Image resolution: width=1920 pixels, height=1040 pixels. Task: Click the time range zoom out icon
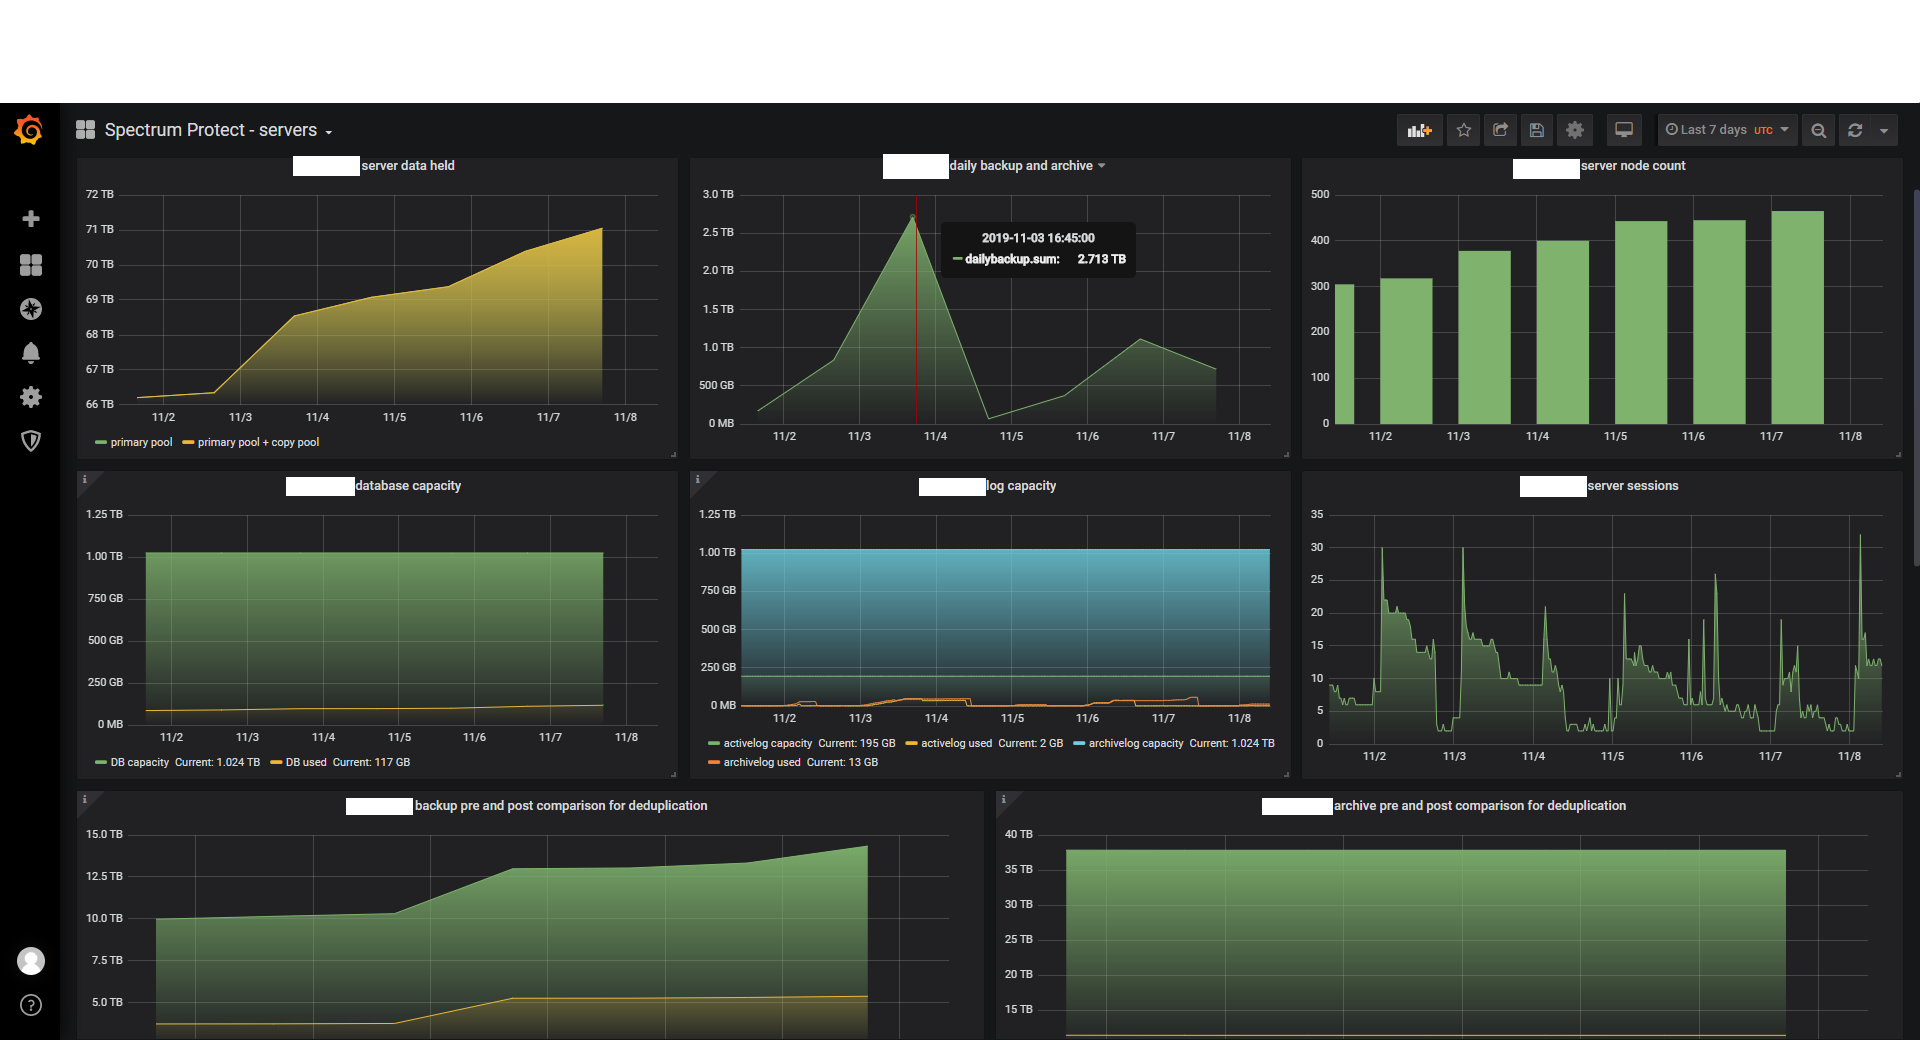[1819, 130]
